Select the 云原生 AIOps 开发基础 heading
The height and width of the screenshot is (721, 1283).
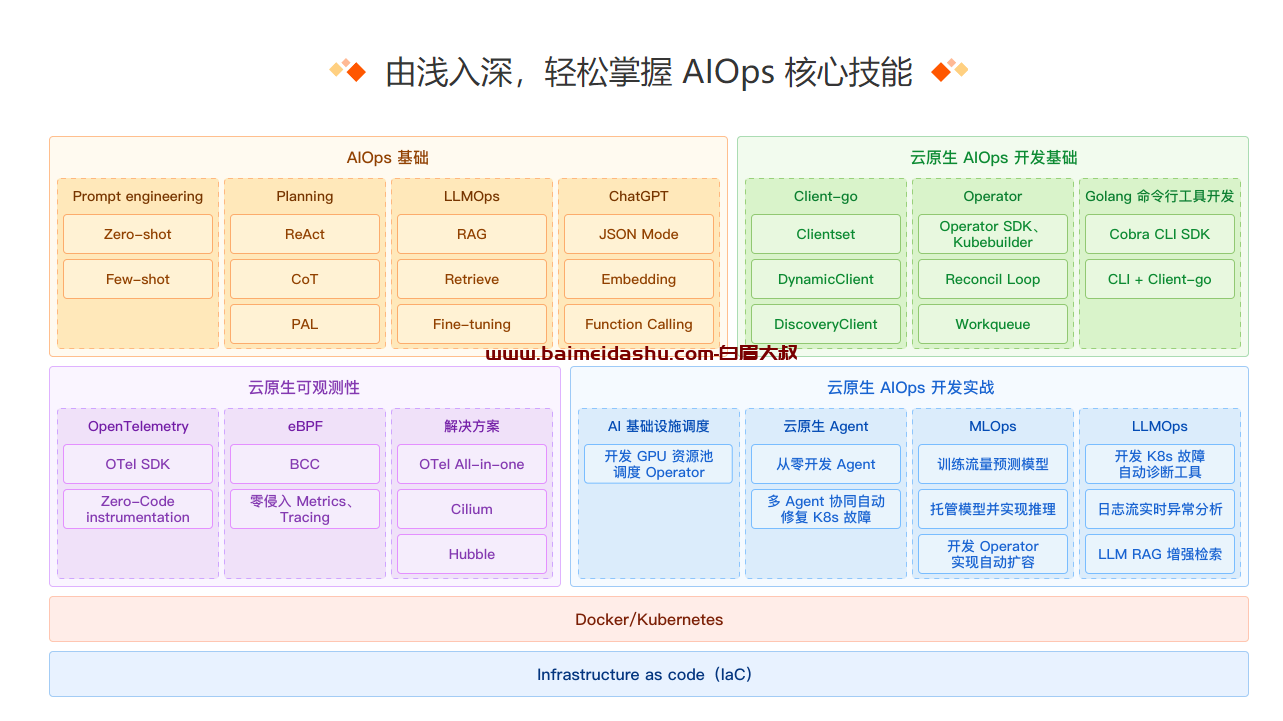click(994, 158)
